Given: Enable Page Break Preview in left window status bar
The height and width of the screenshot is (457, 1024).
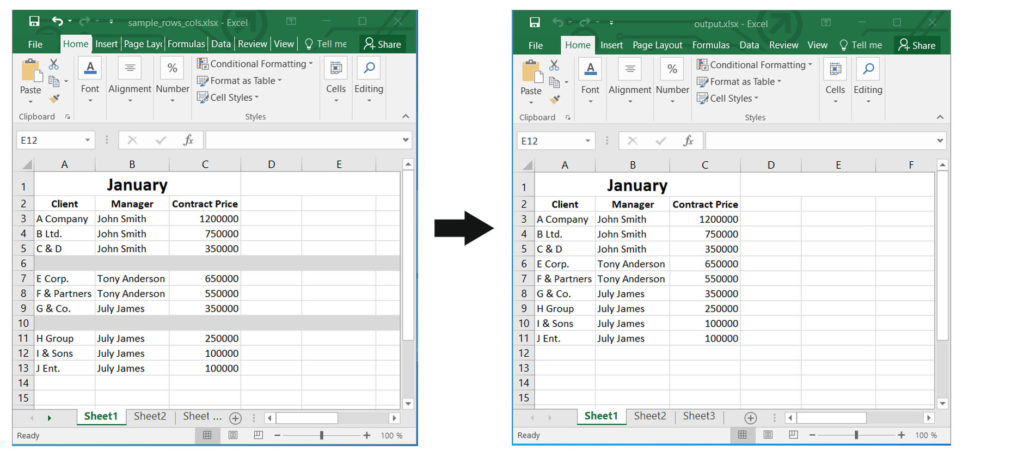Looking at the screenshot, I should tap(256, 435).
